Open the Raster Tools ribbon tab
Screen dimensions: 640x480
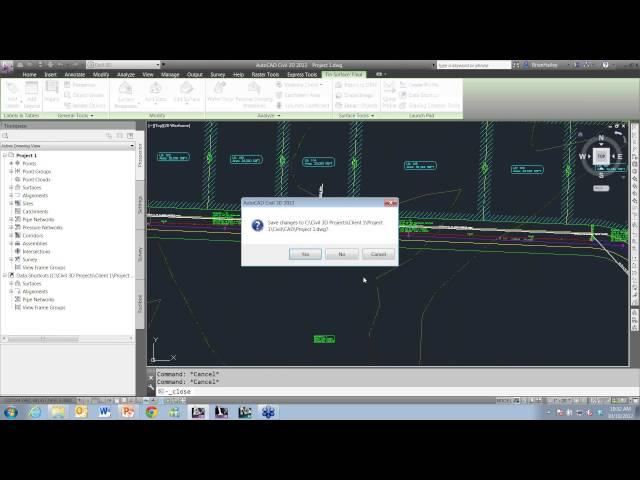(x=265, y=74)
